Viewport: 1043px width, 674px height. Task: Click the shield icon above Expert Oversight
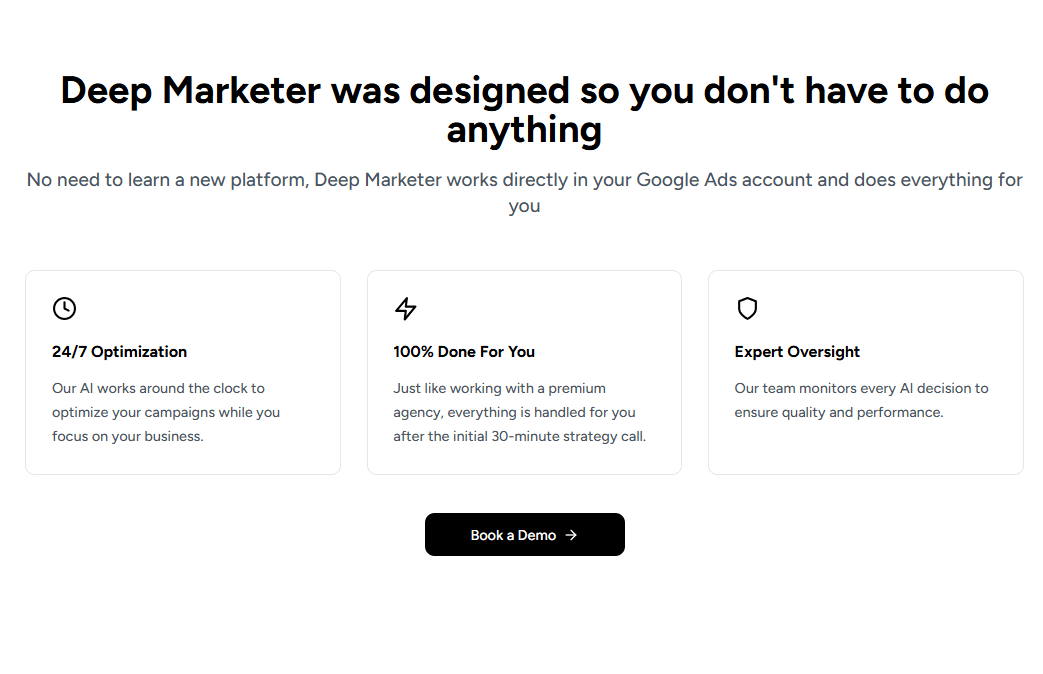(x=747, y=308)
